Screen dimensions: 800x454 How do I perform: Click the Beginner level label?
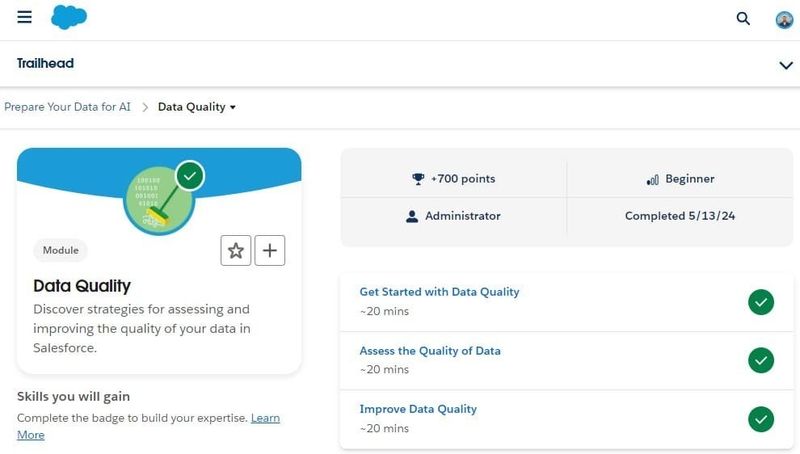pyautogui.click(x=690, y=179)
